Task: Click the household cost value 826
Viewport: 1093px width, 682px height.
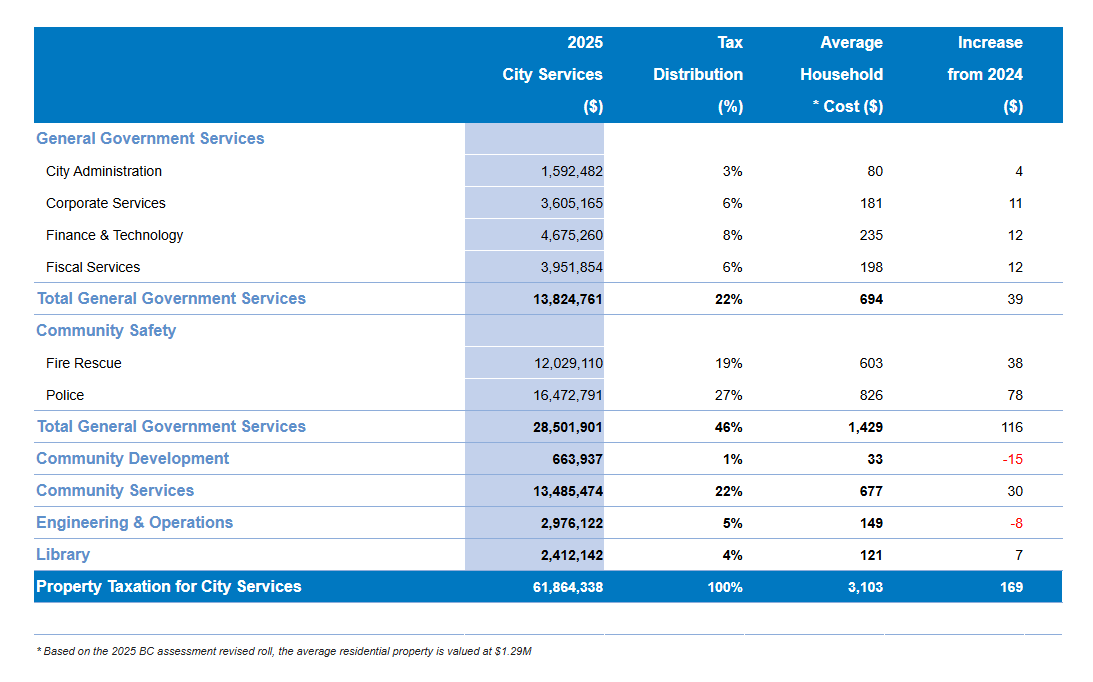Action: pyautogui.click(x=871, y=395)
